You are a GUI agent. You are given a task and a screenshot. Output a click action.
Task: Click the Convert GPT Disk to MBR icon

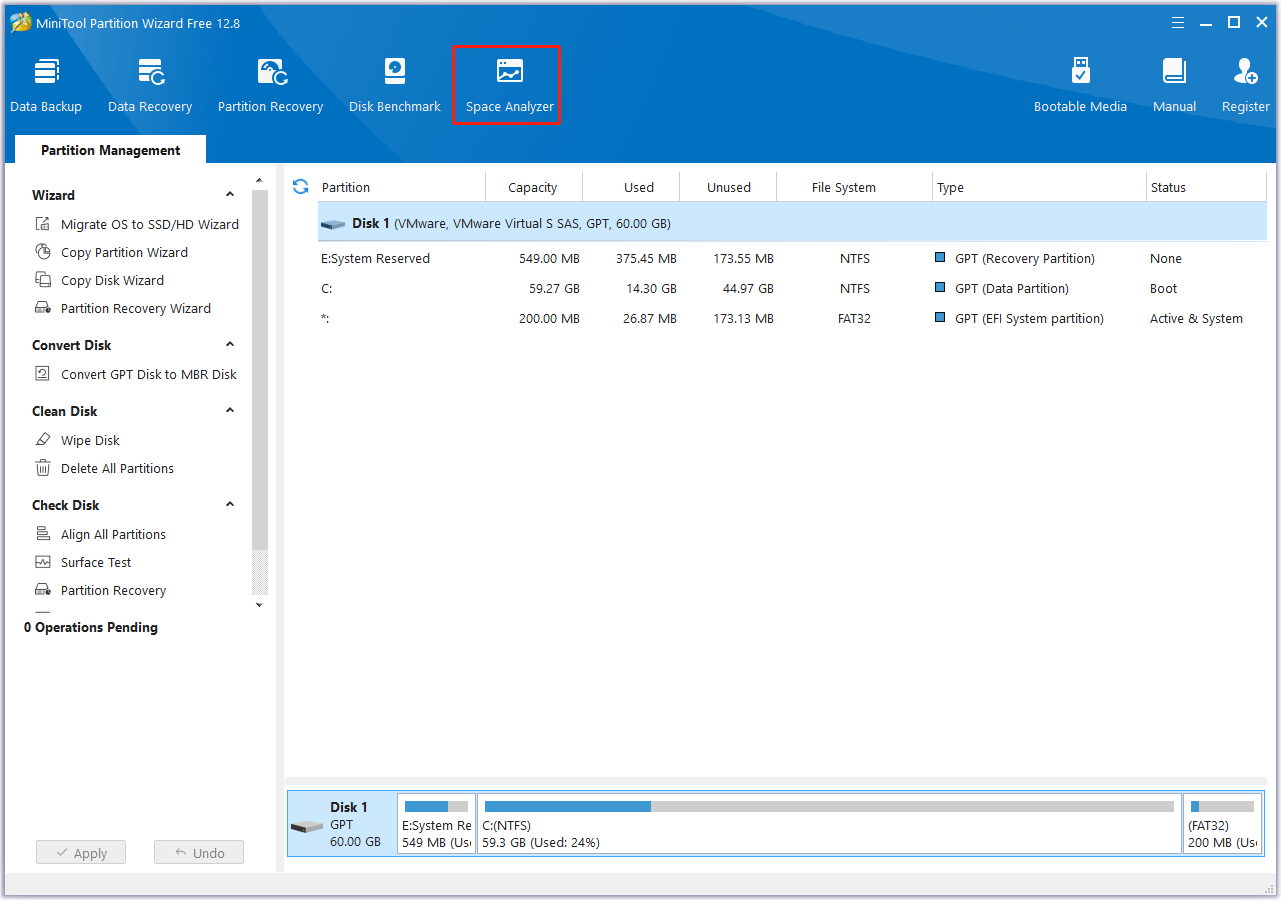[x=43, y=374]
